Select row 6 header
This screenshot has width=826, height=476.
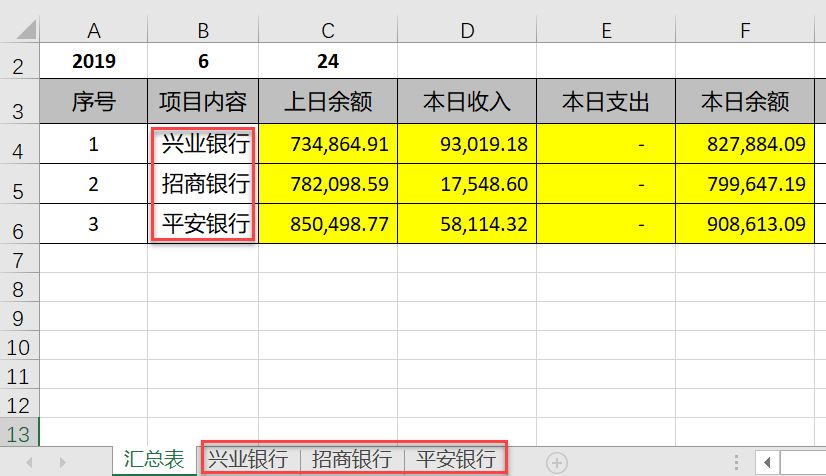pyautogui.click(x=19, y=224)
